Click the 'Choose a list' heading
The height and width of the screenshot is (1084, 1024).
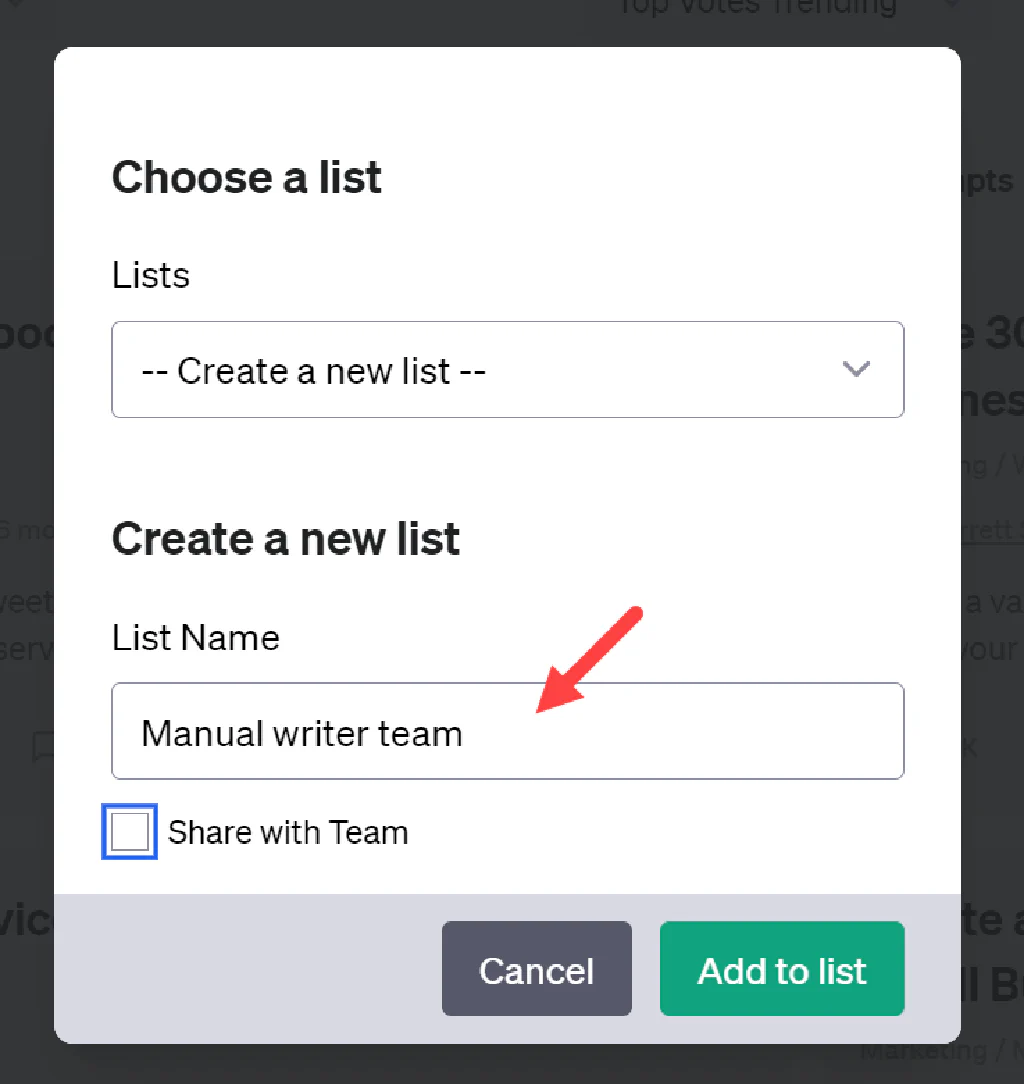[247, 177]
